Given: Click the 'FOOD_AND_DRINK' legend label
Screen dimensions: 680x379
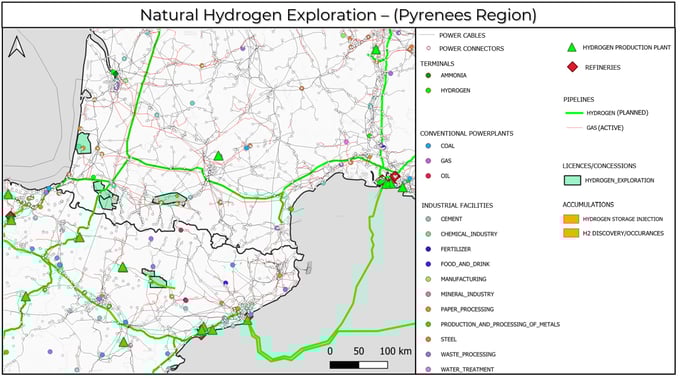Looking at the screenshot, I should [x=465, y=264].
